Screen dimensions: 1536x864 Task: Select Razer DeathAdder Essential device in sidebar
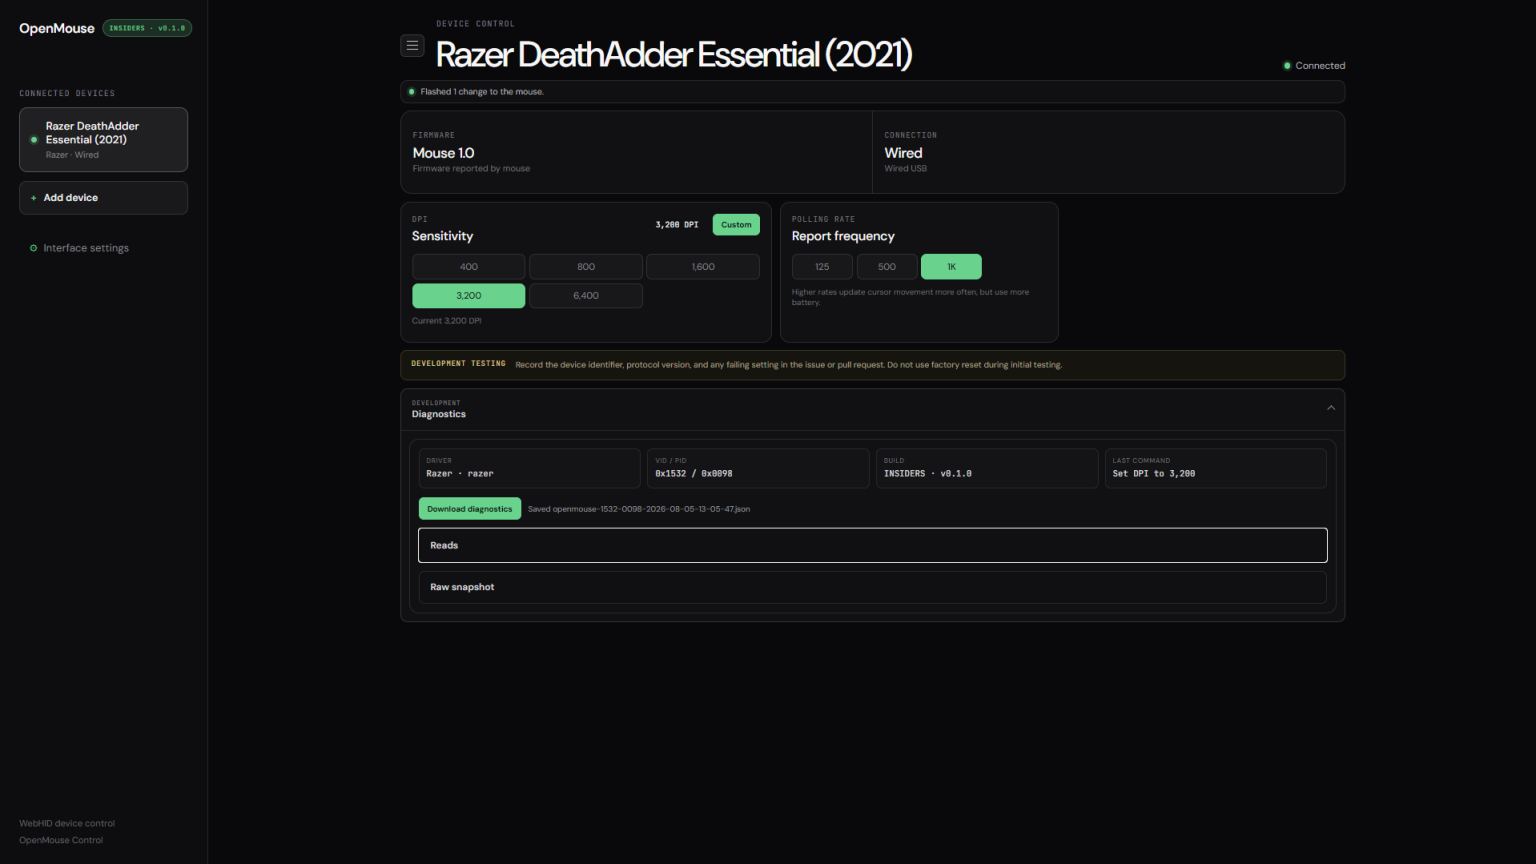104,140
